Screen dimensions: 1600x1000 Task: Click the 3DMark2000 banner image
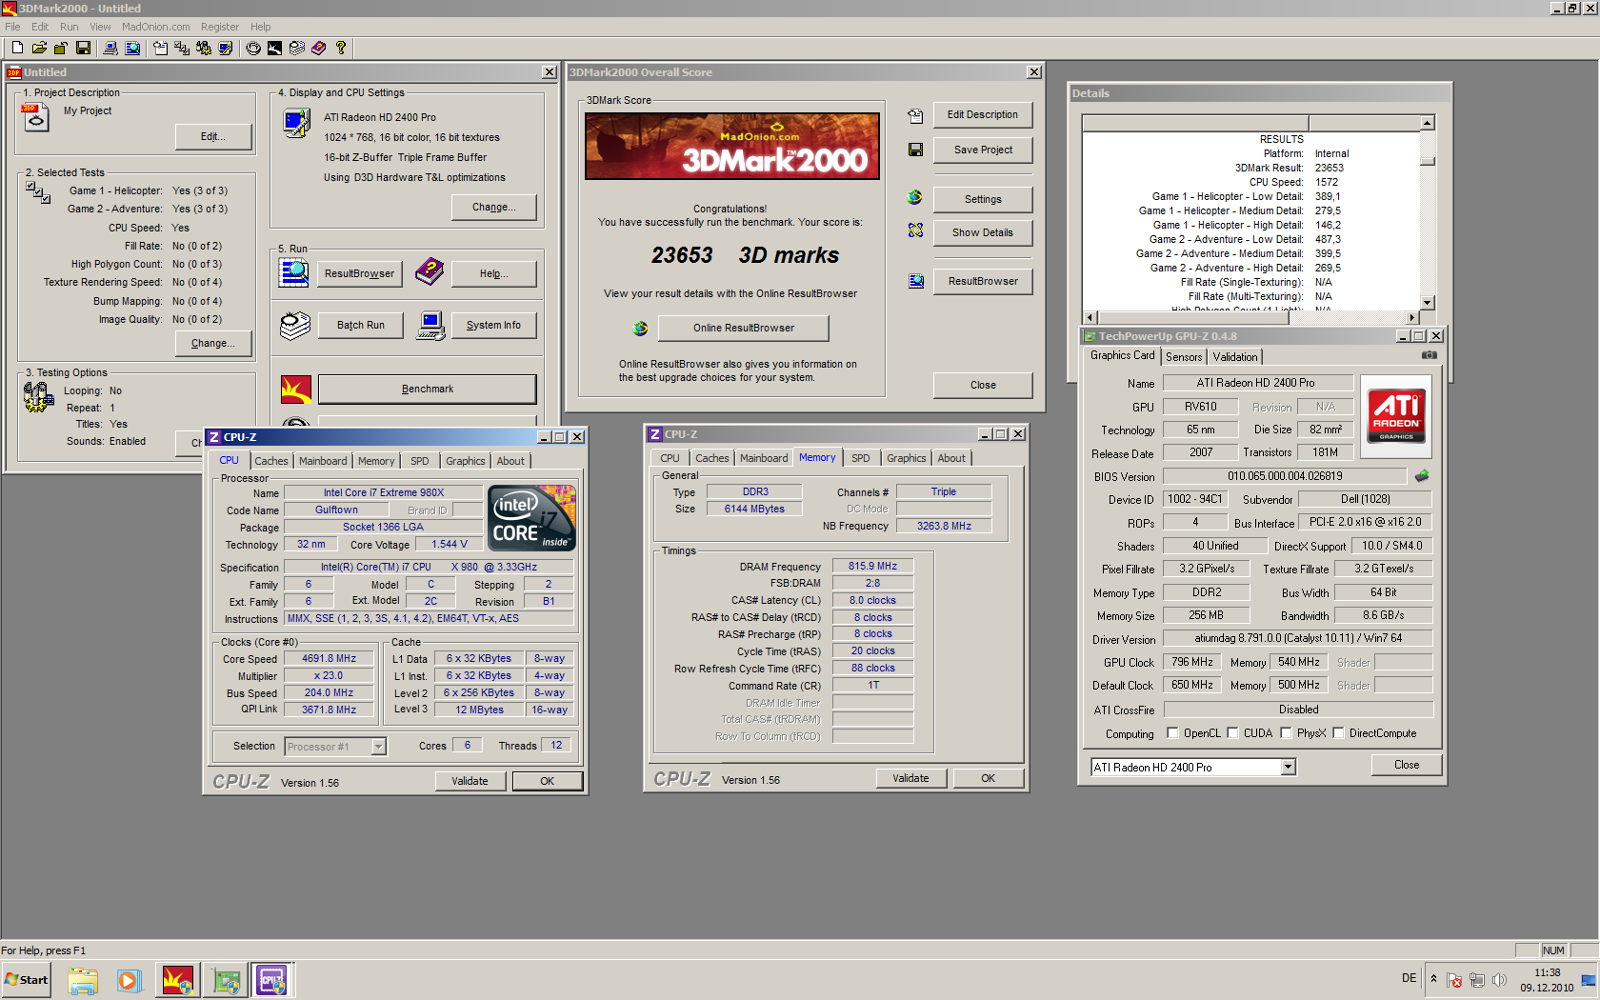click(732, 146)
